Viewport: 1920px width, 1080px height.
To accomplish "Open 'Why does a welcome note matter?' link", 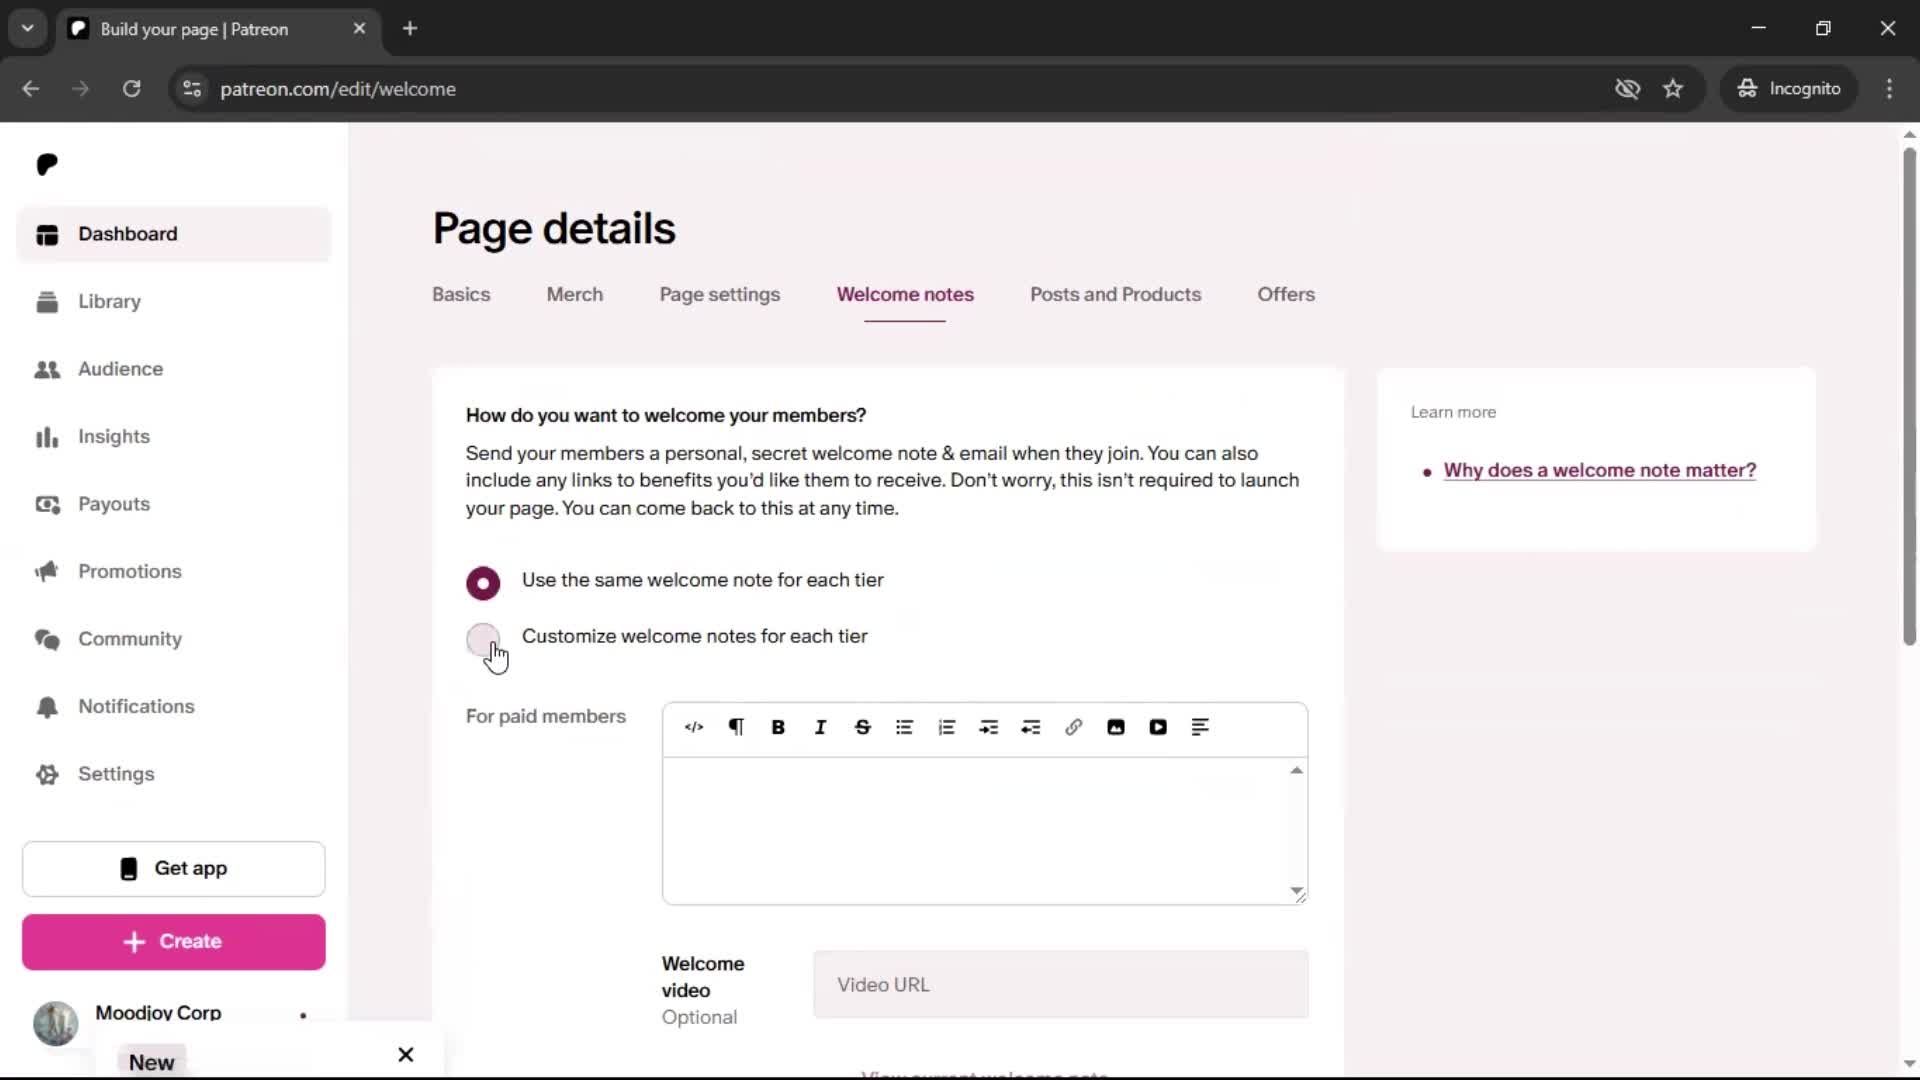I will [1599, 471].
